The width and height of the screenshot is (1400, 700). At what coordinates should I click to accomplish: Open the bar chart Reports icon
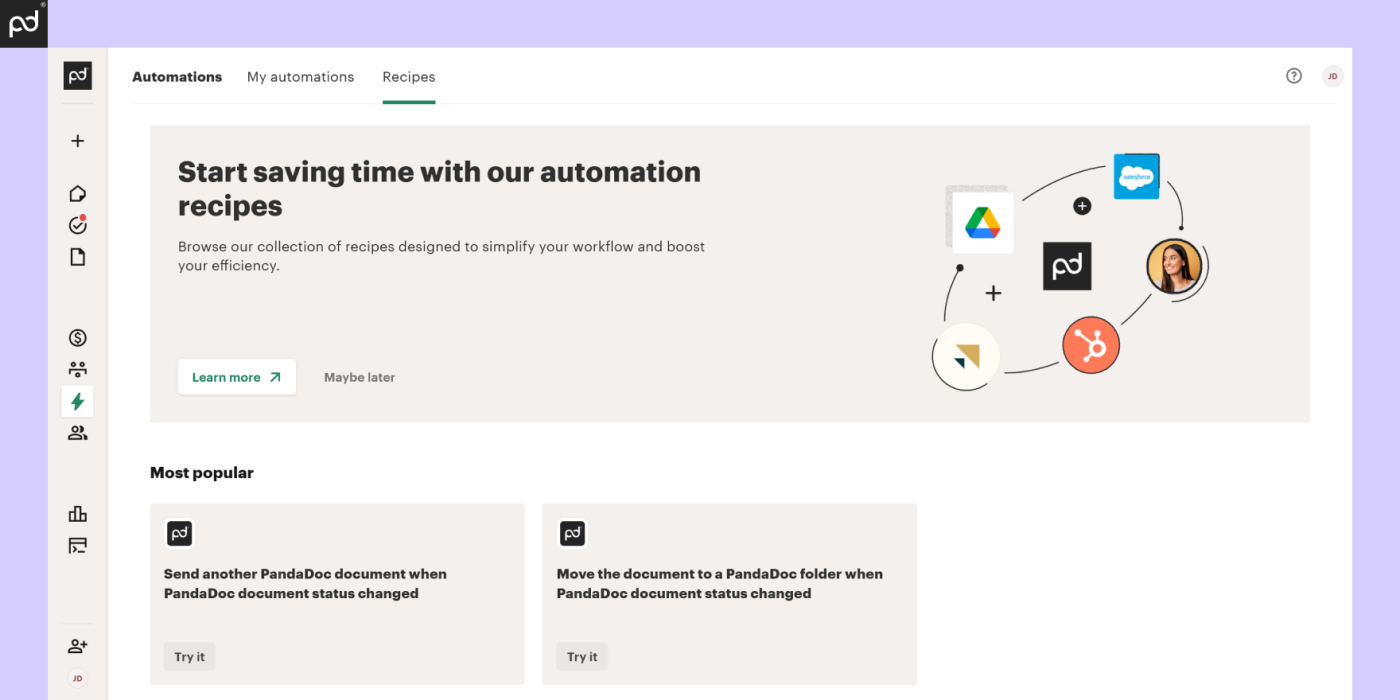pos(77,514)
